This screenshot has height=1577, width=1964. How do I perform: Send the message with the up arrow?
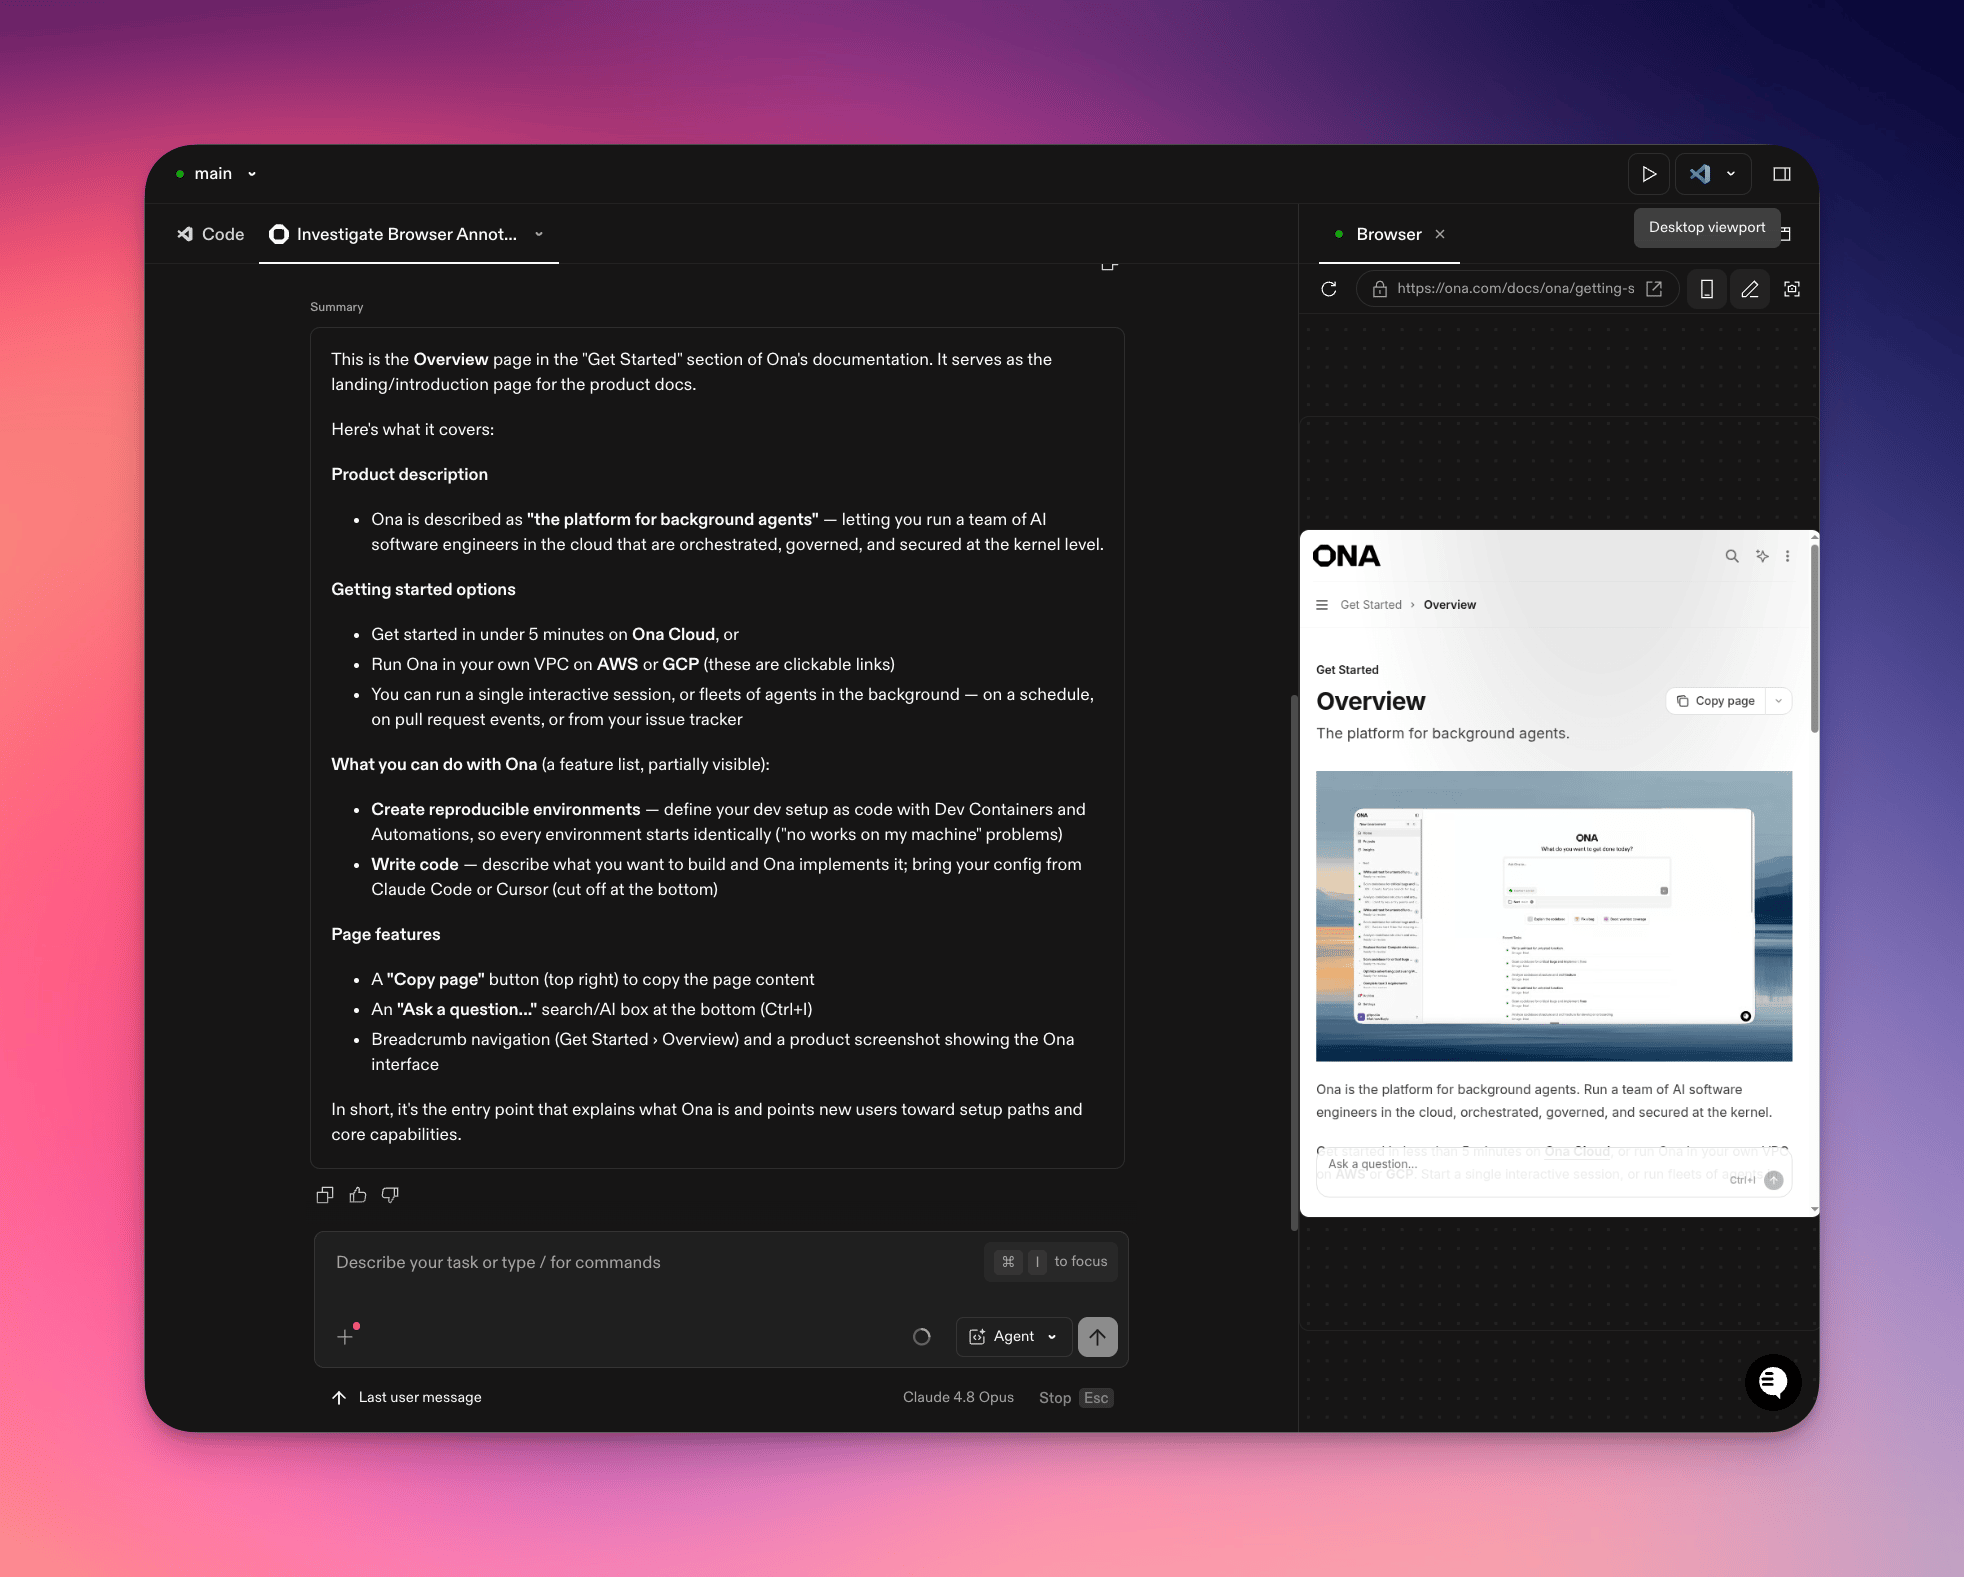tap(1098, 1337)
